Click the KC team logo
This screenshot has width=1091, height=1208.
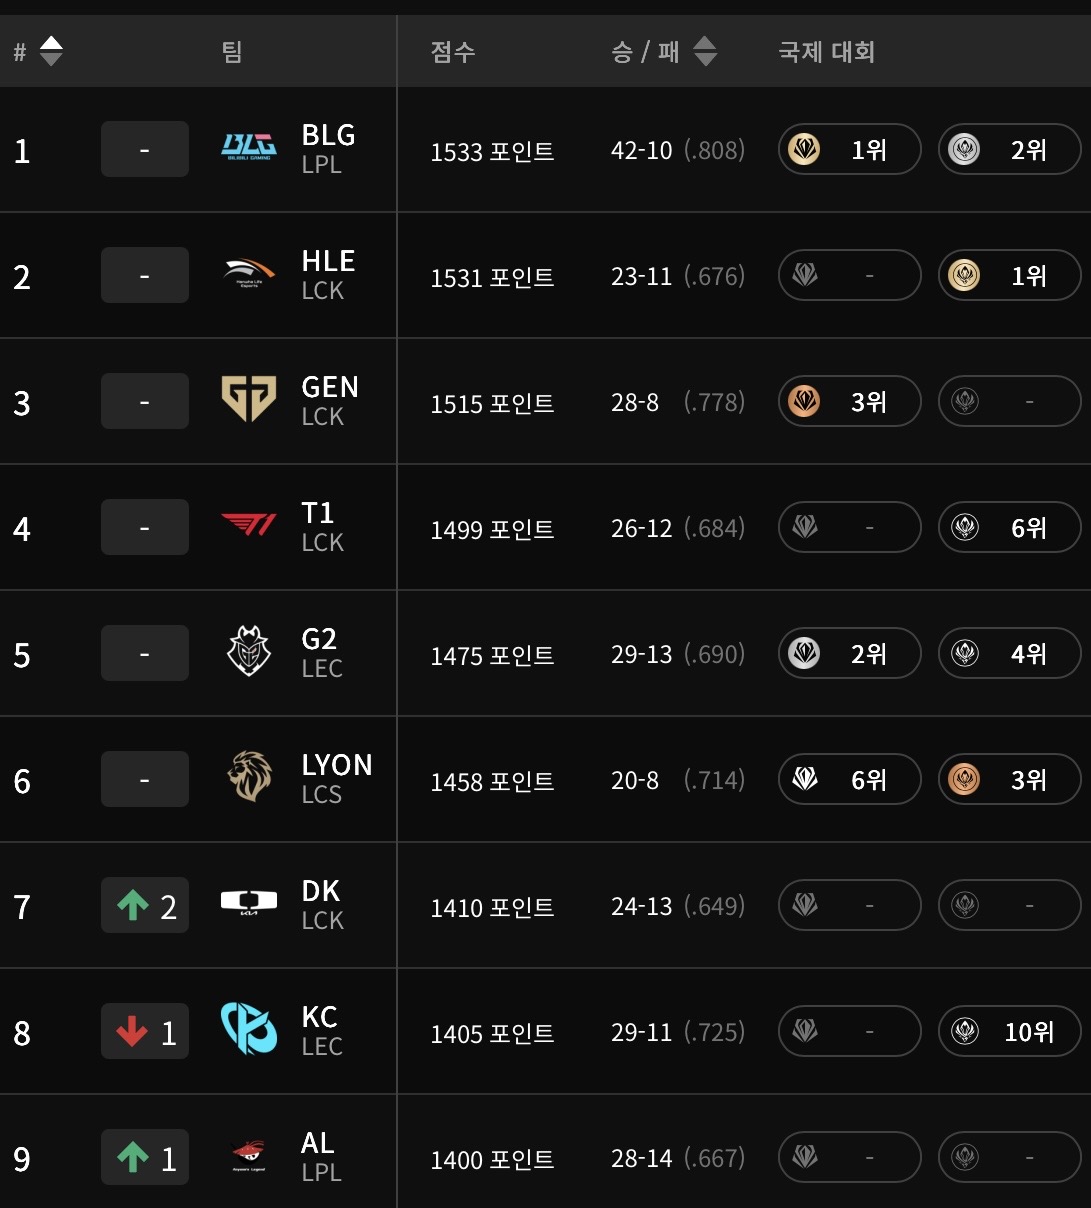(x=248, y=1029)
